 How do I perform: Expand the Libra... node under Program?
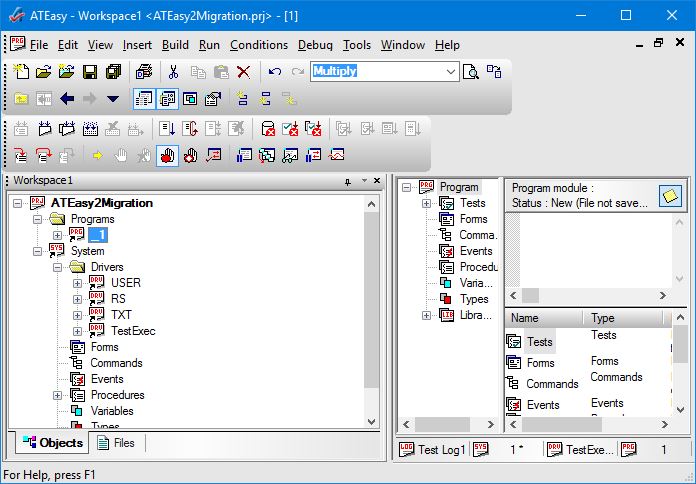point(426,315)
